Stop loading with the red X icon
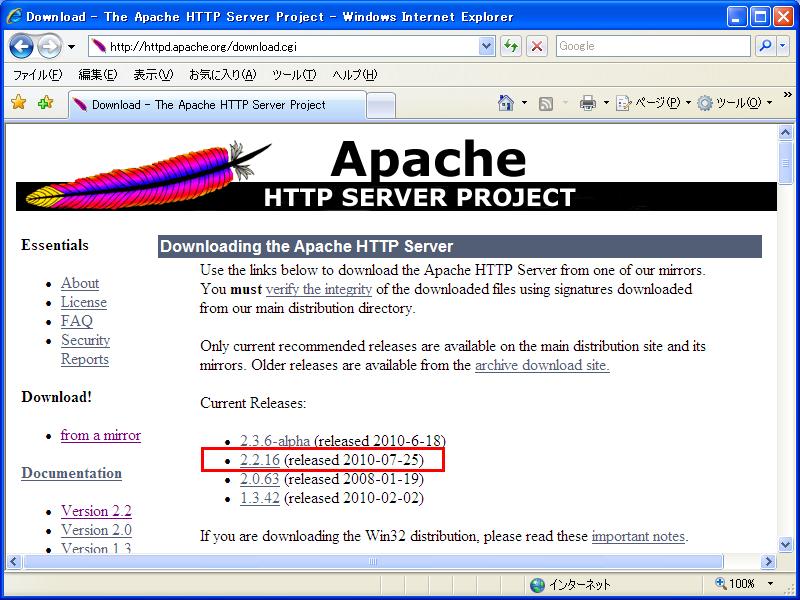 pyautogui.click(x=537, y=46)
